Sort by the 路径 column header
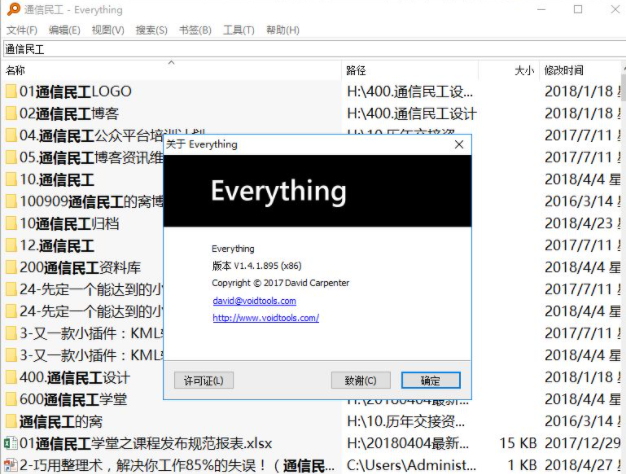Screen dimensions: 626x474 410,70
